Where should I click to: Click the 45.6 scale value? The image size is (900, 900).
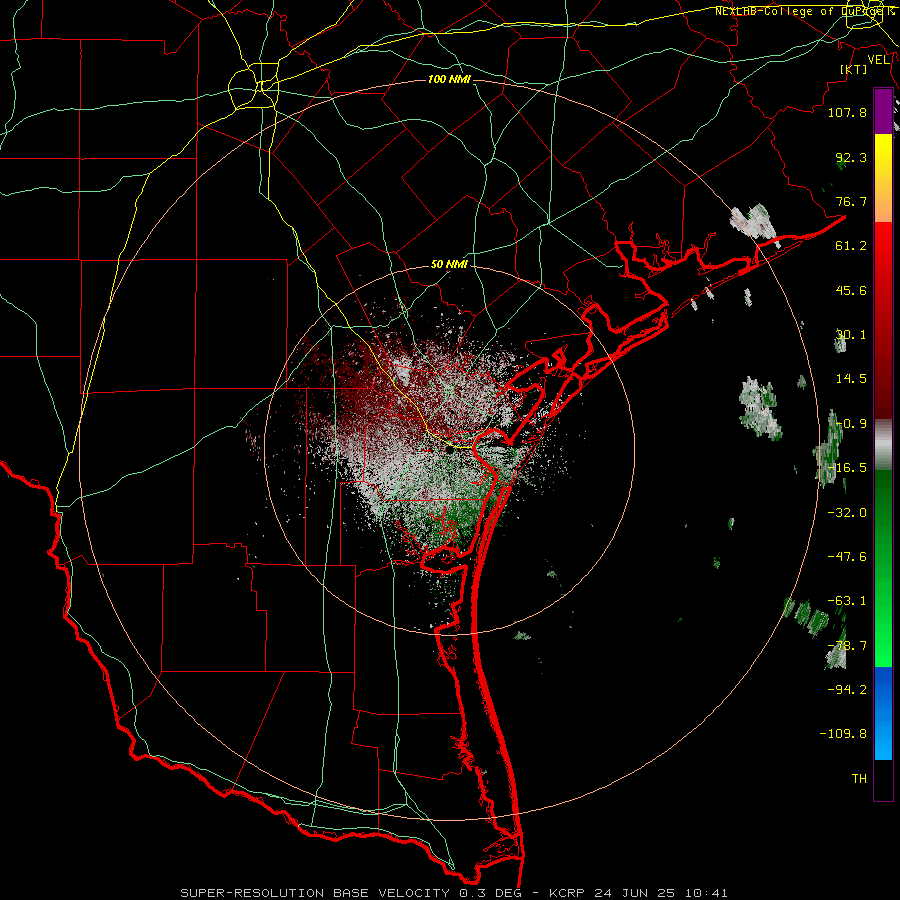coord(851,290)
